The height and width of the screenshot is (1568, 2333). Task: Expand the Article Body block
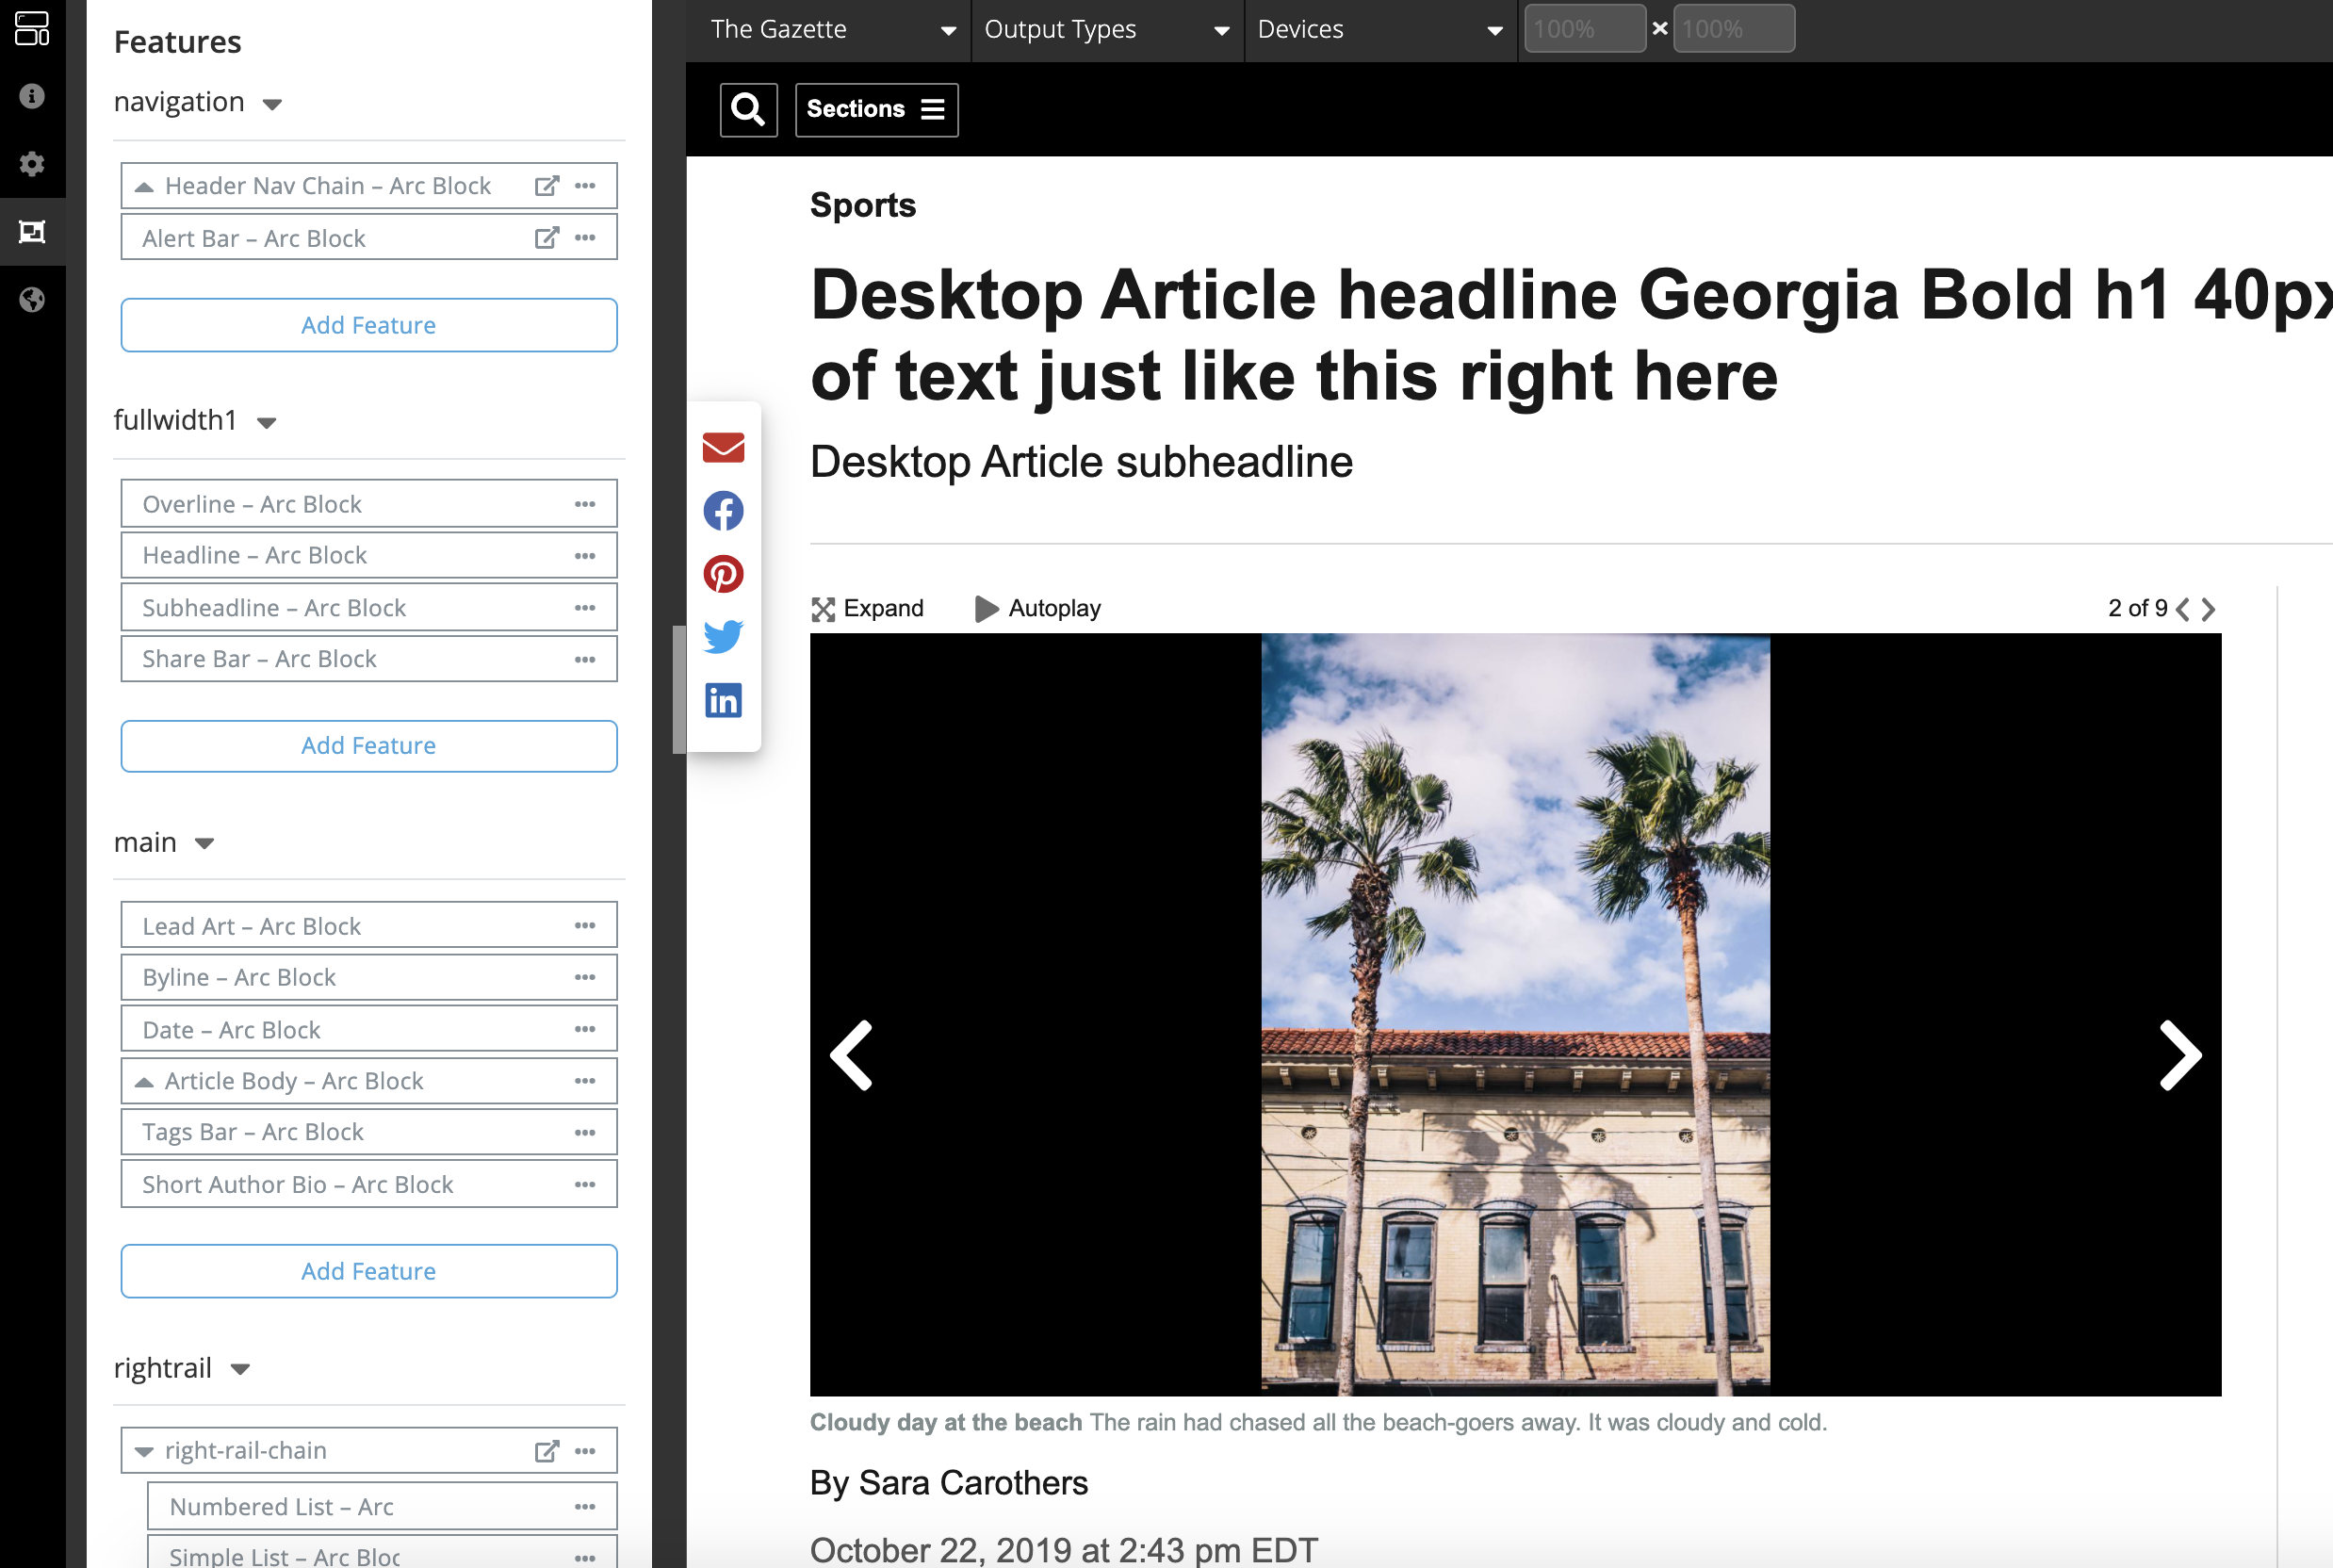(144, 1082)
